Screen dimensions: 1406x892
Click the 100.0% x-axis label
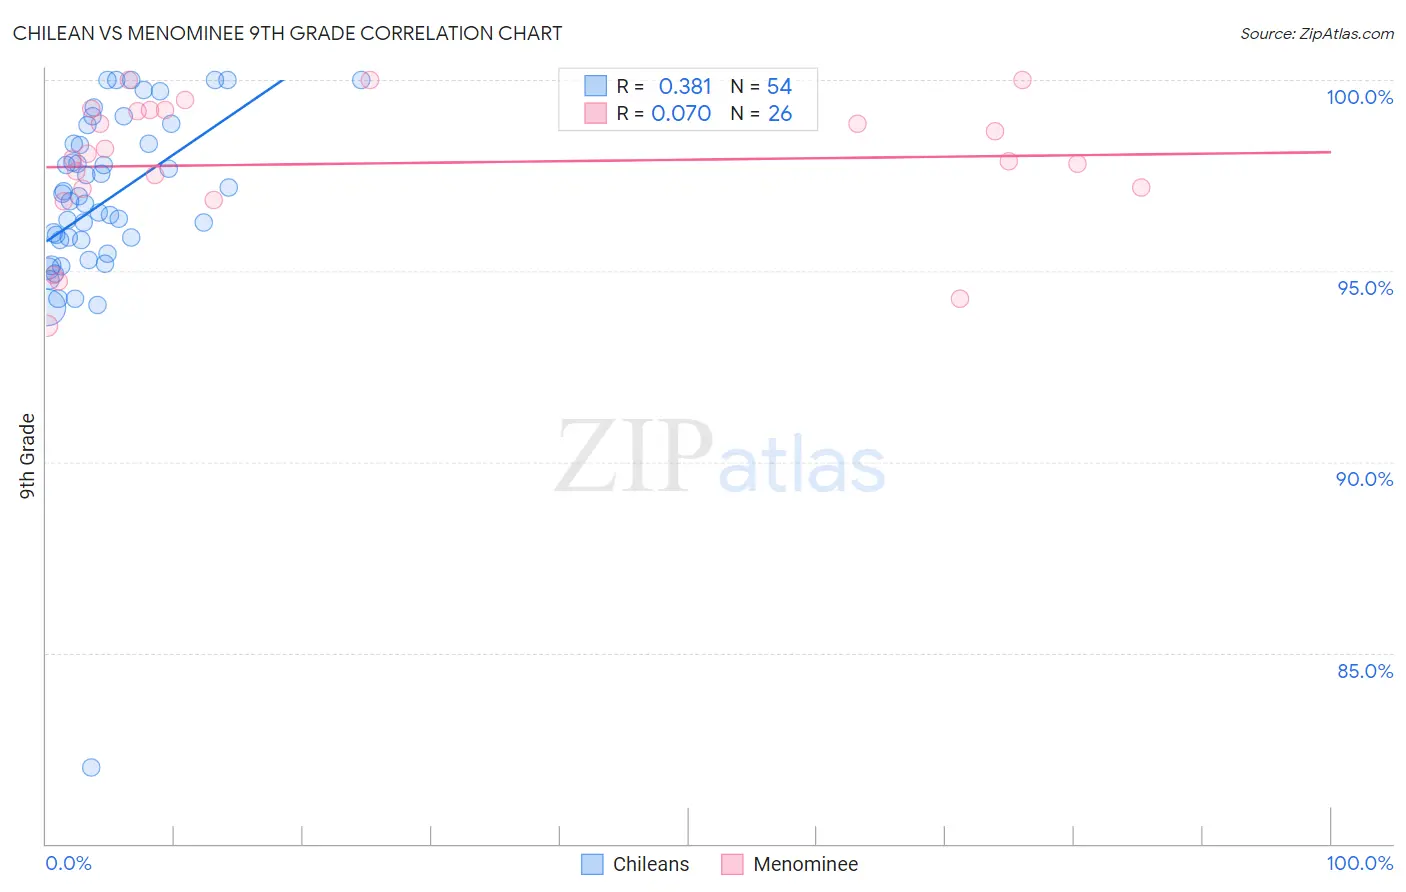coord(1359,863)
